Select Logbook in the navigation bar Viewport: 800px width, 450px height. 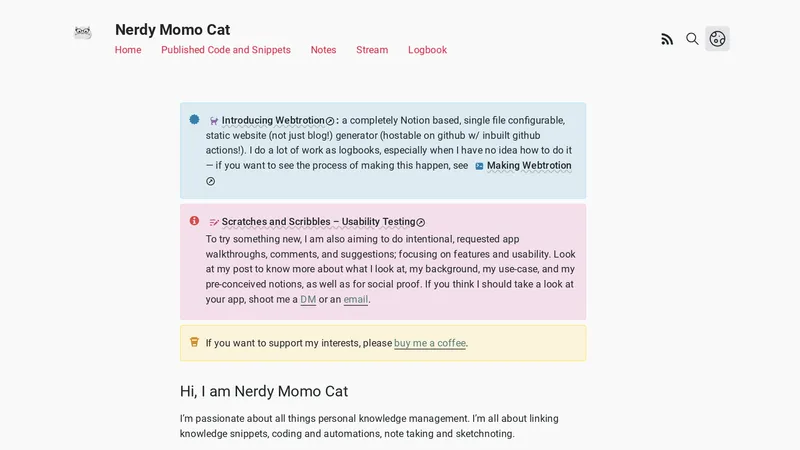coord(427,50)
